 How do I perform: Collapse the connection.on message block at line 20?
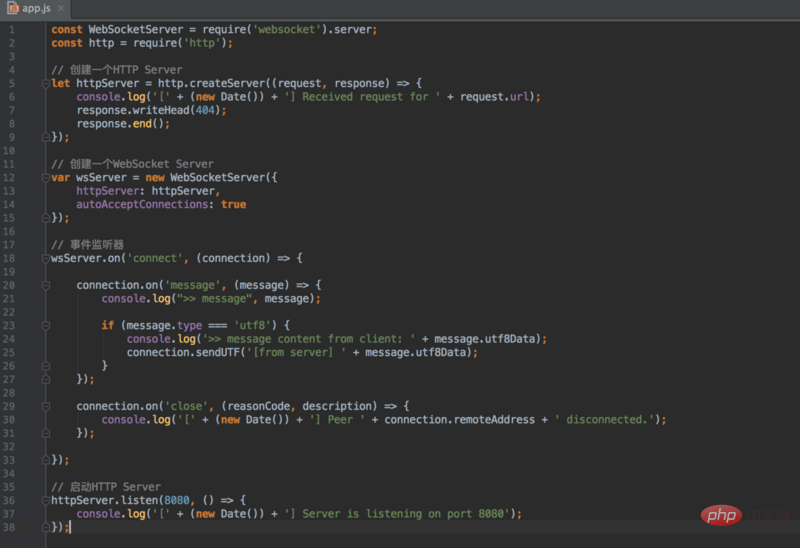pos(45,285)
